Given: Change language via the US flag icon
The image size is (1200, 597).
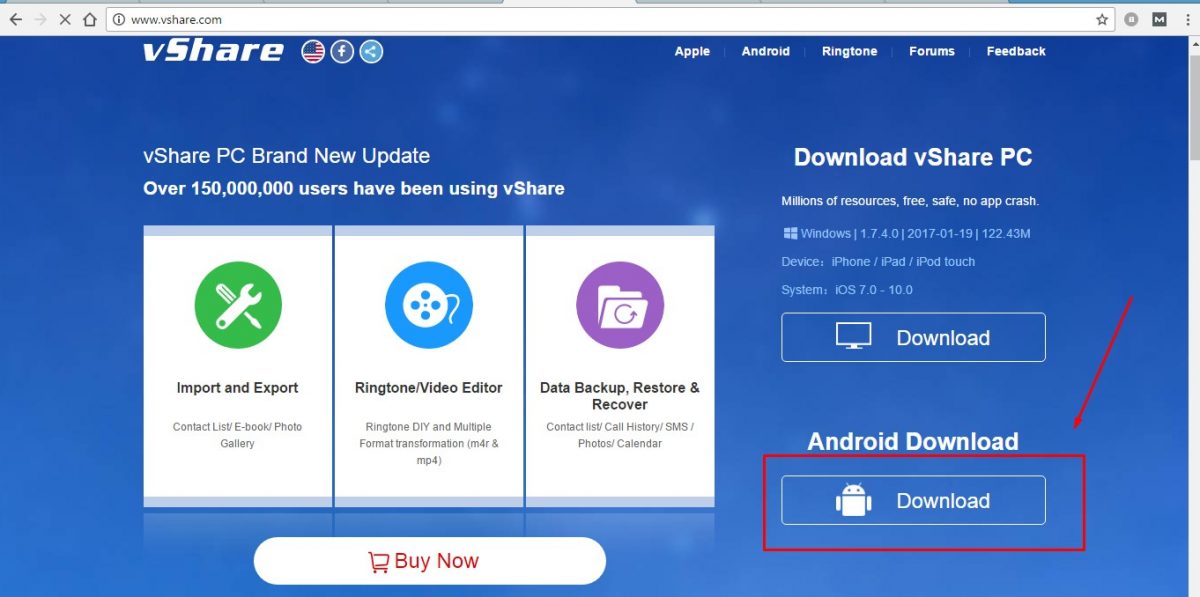Looking at the screenshot, I should [x=313, y=51].
